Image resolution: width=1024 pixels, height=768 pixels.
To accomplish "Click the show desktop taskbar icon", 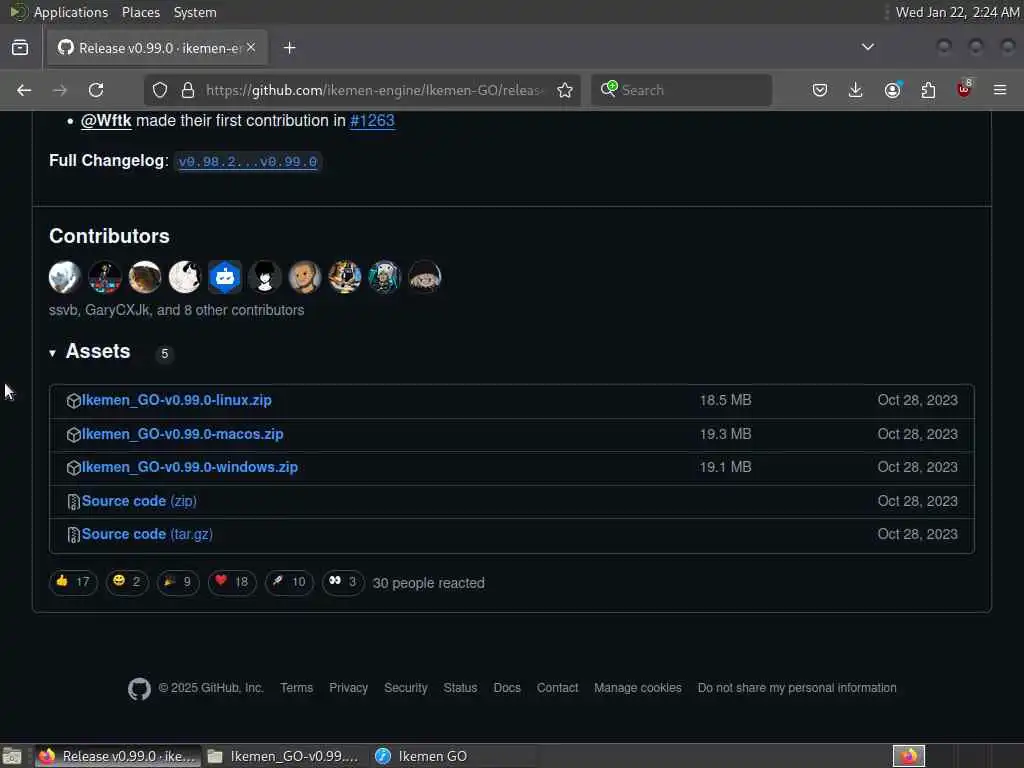I will coord(12,757).
